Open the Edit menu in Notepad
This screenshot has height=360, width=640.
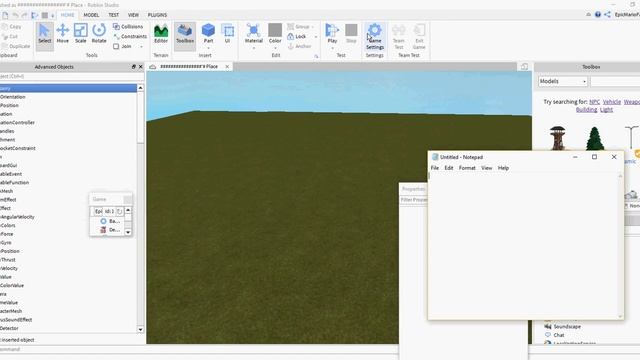click(449, 168)
